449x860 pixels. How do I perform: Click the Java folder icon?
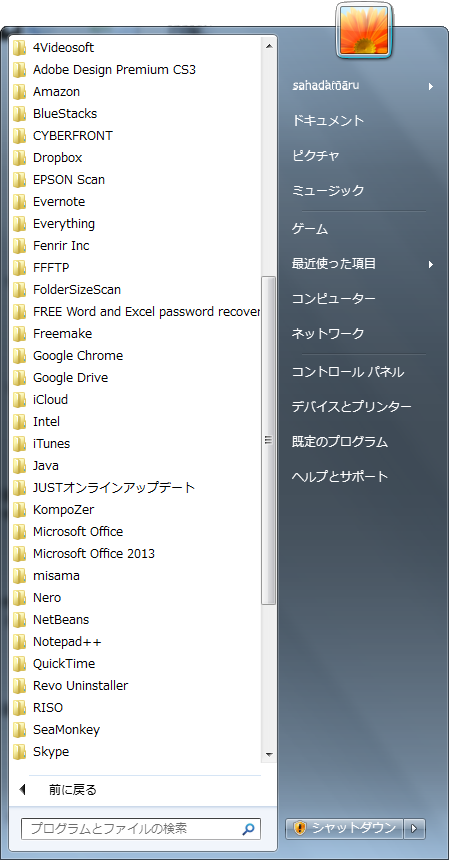click(x=19, y=466)
